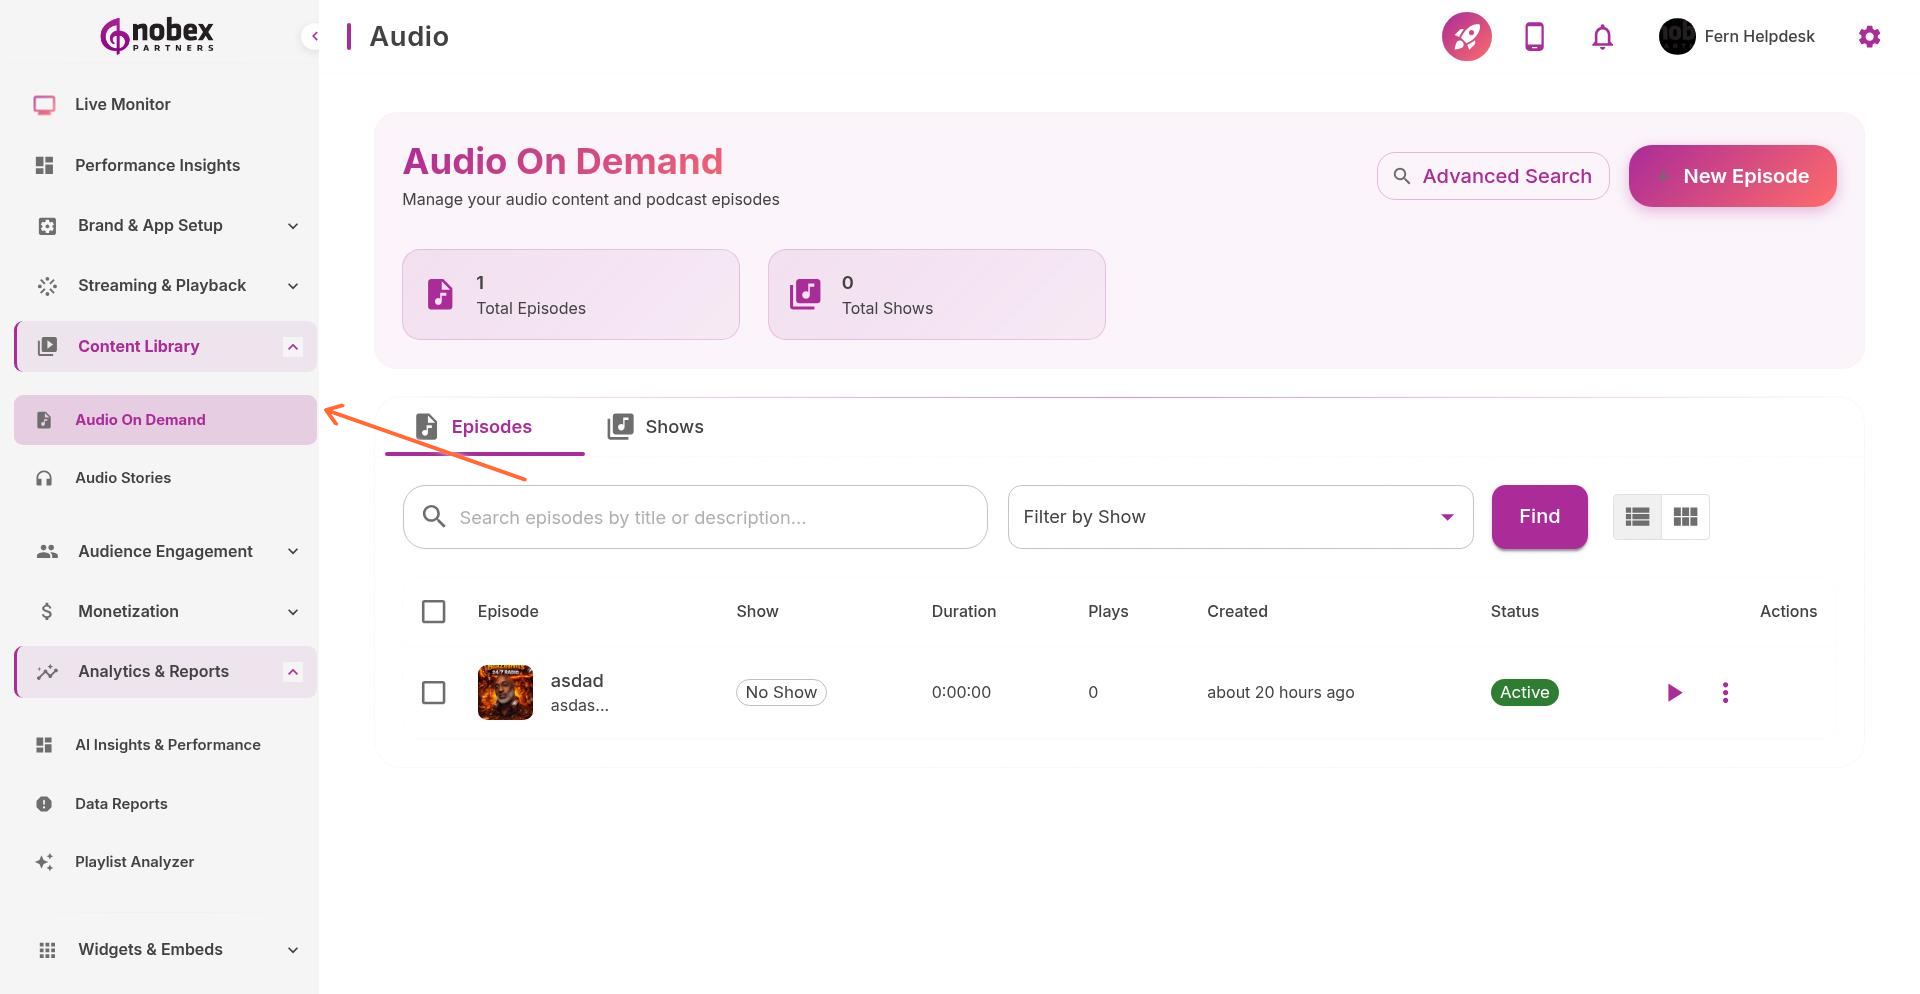The height and width of the screenshot is (994, 1920).
Task: Open the Playlist Analyzer tool
Action: click(134, 861)
